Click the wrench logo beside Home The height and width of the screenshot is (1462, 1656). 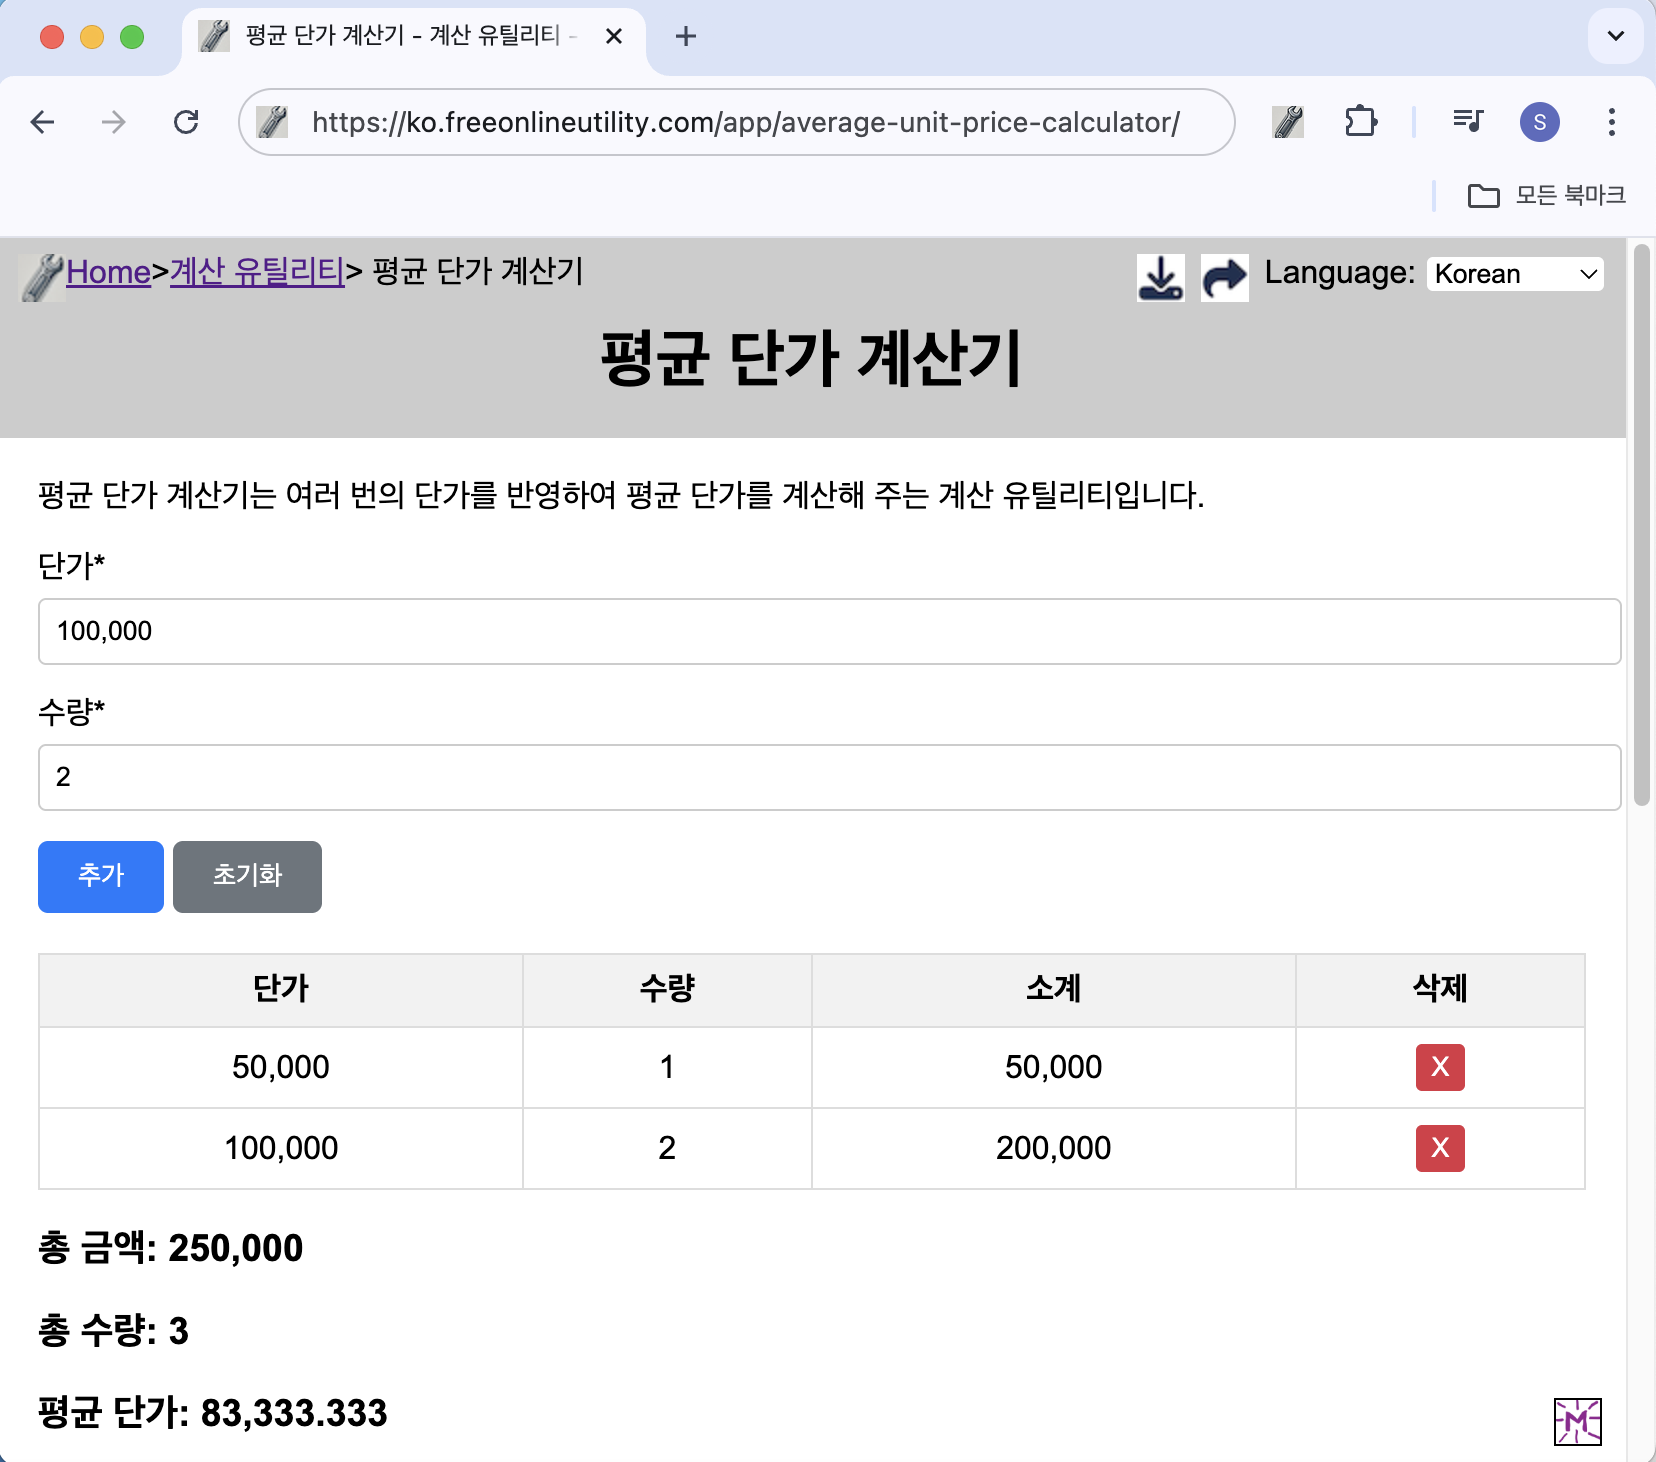click(42, 277)
